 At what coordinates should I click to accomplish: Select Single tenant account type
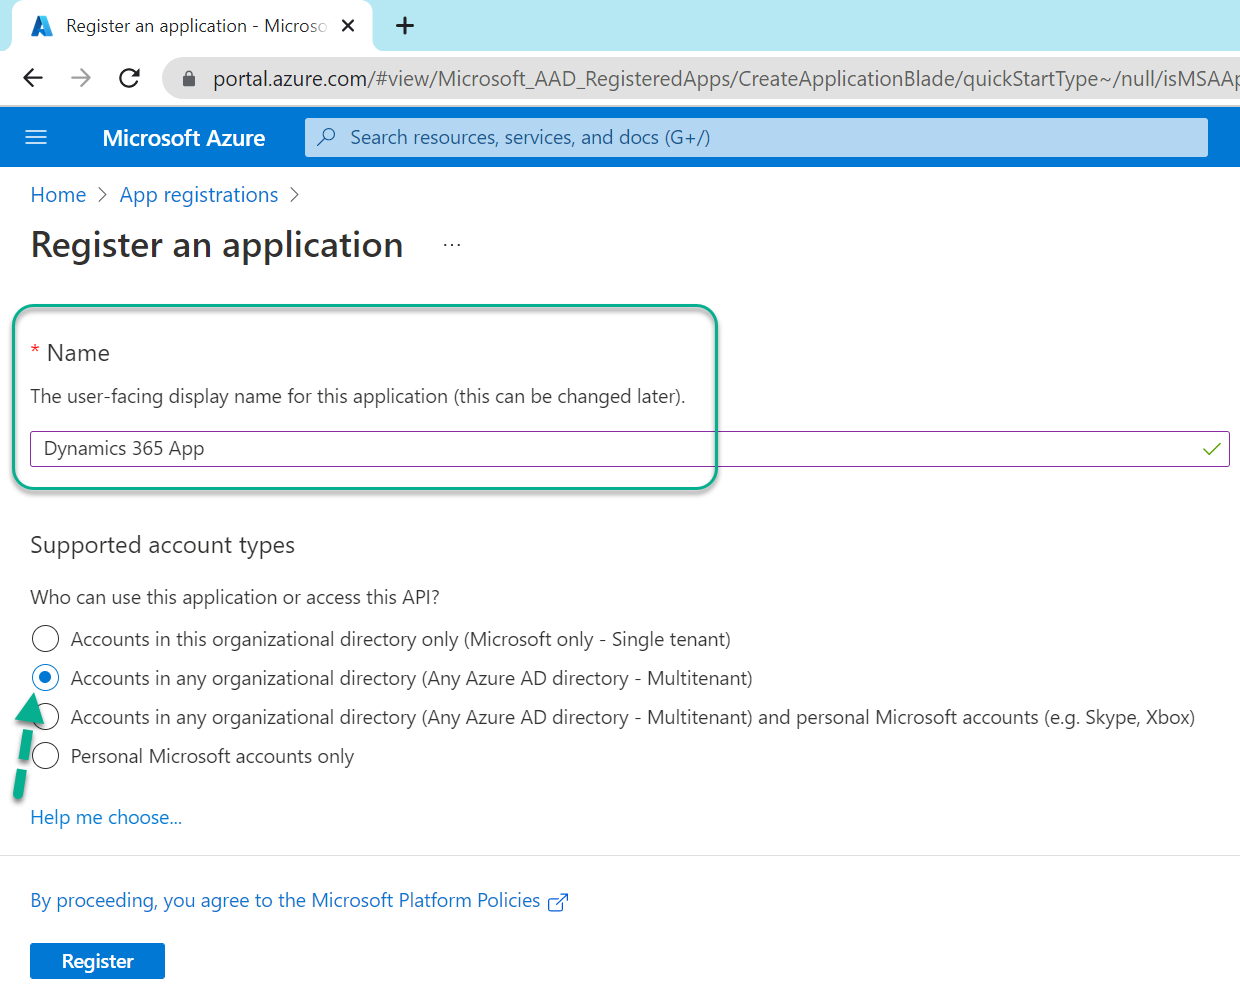point(45,638)
